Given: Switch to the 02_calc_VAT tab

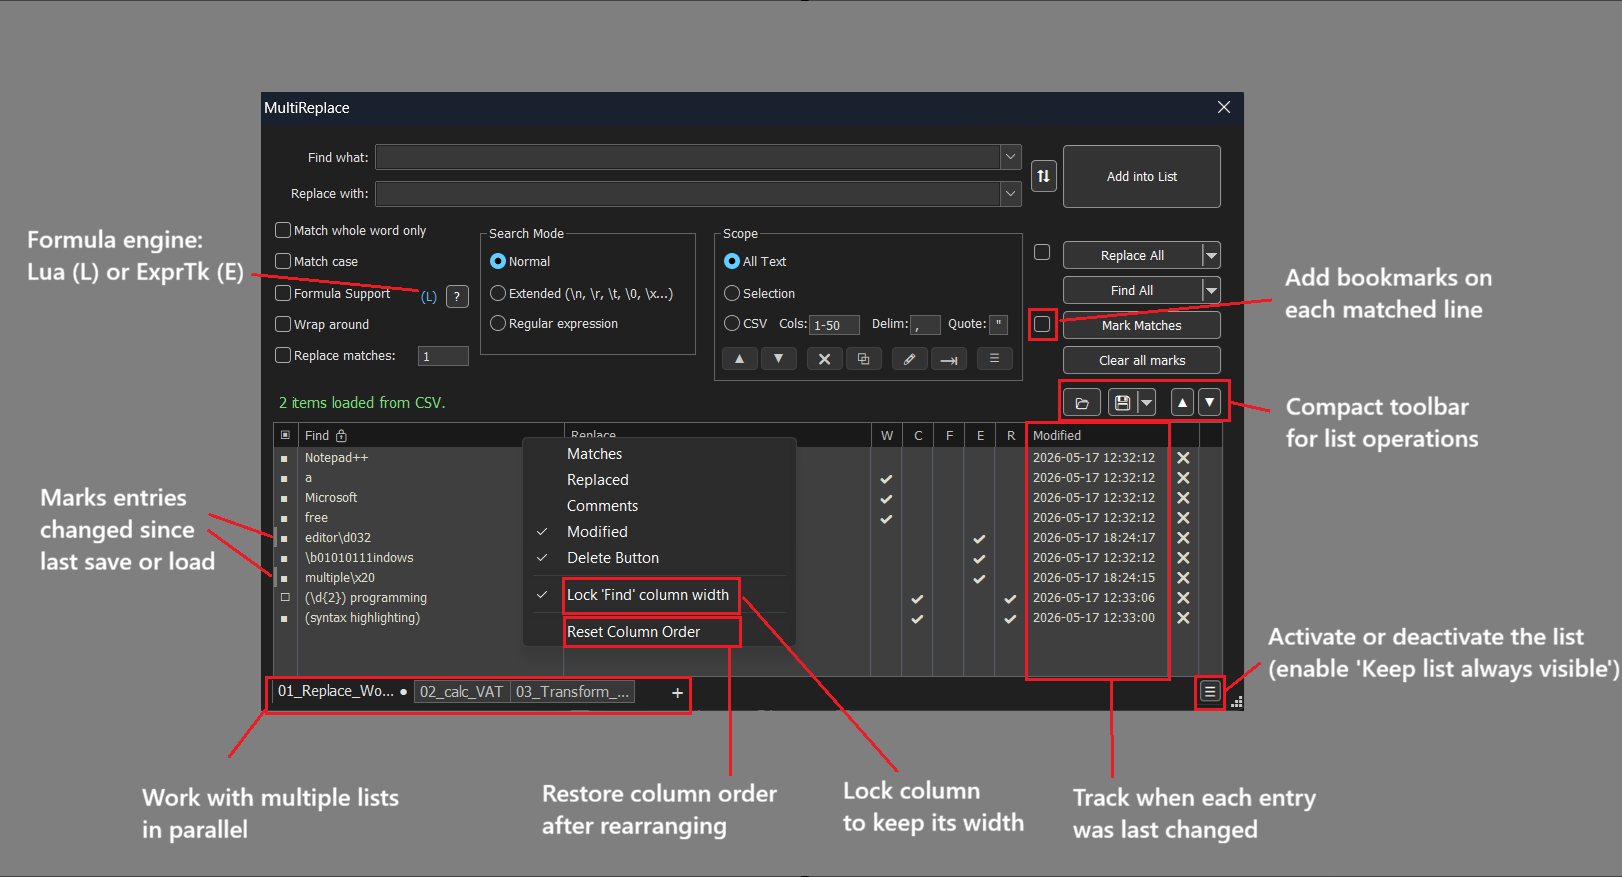Looking at the screenshot, I should coord(461,692).
